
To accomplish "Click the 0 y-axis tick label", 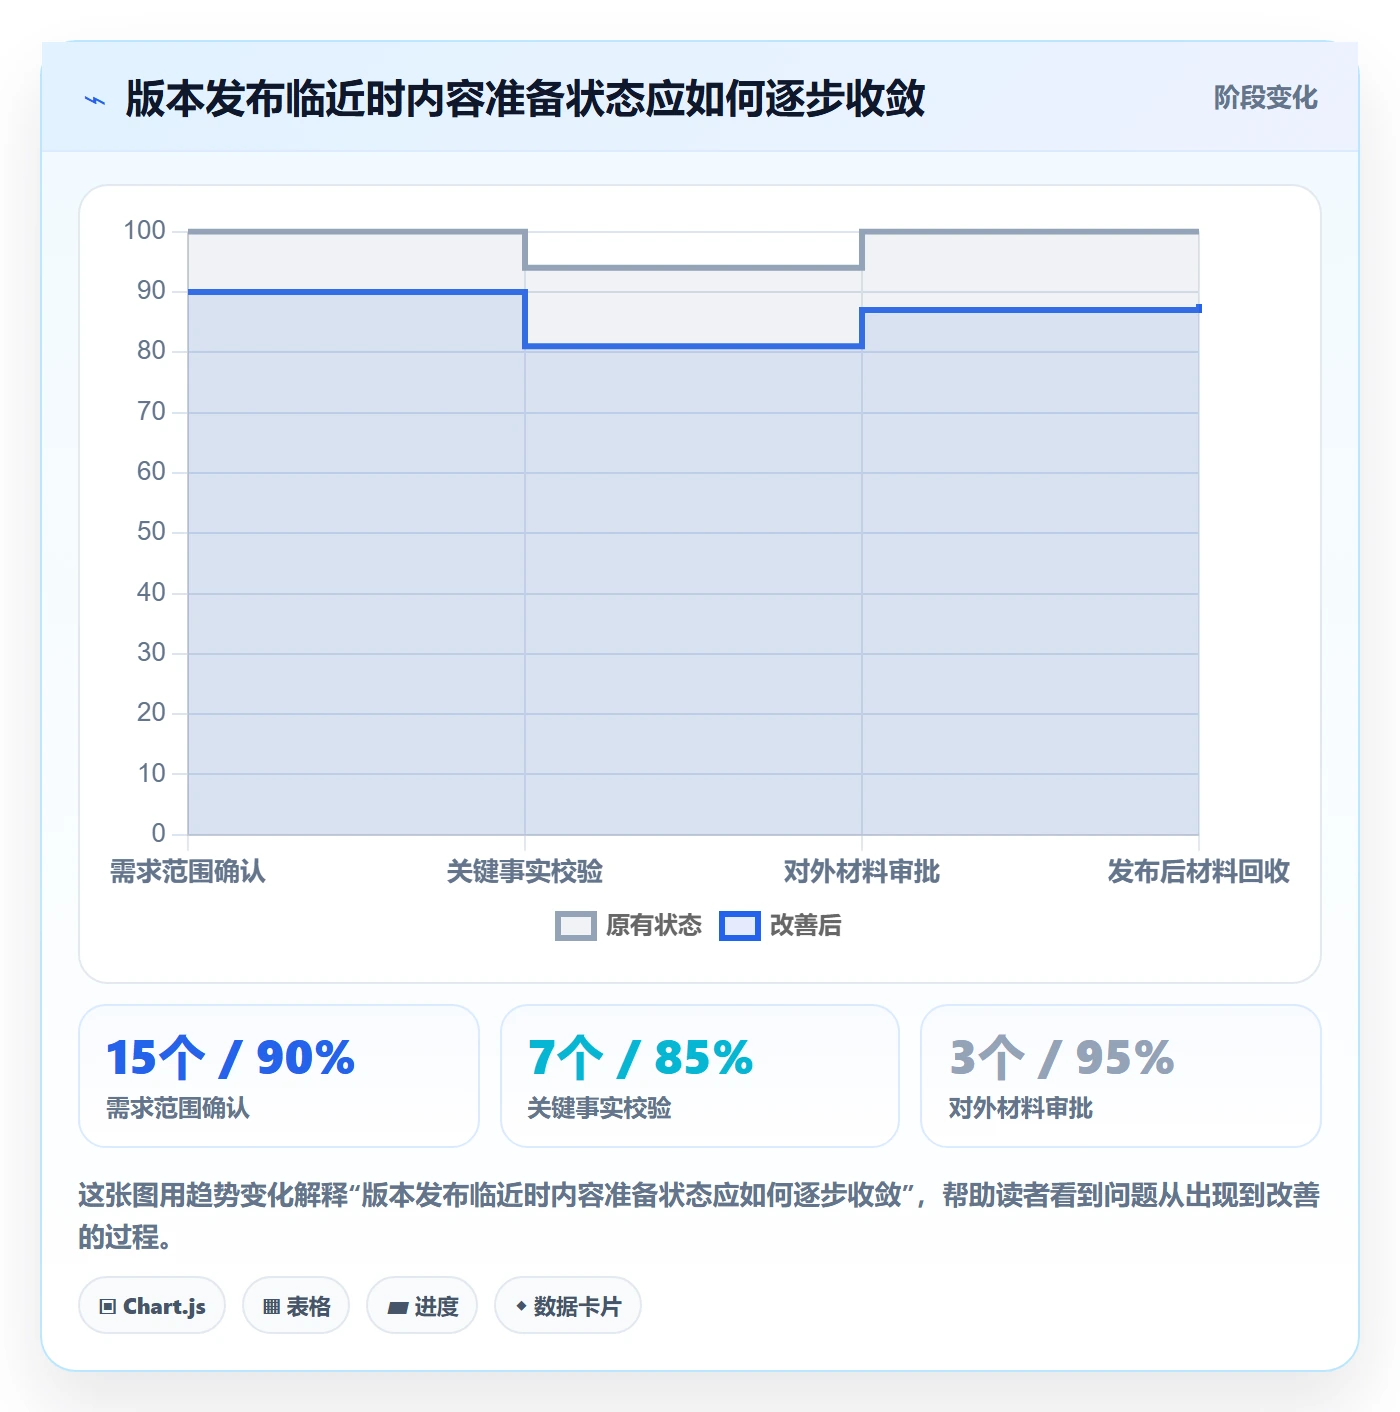I will [158, 834].
